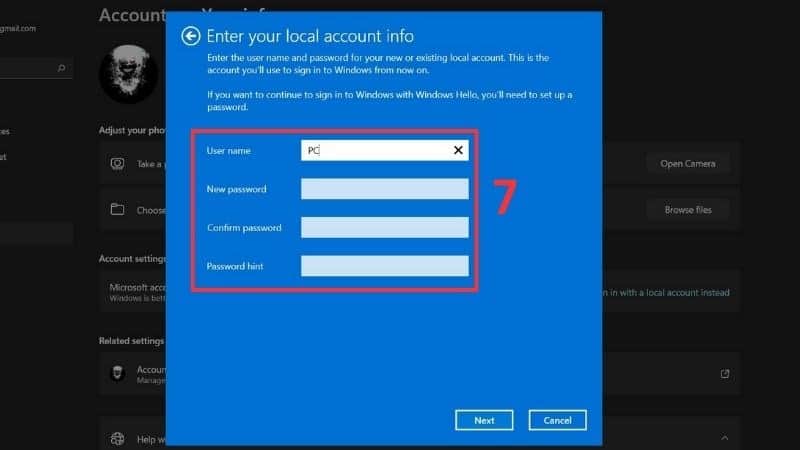Open the external link icon under Related settings
This screenshot has height=450, width=800.
click(x=725, y=374)
